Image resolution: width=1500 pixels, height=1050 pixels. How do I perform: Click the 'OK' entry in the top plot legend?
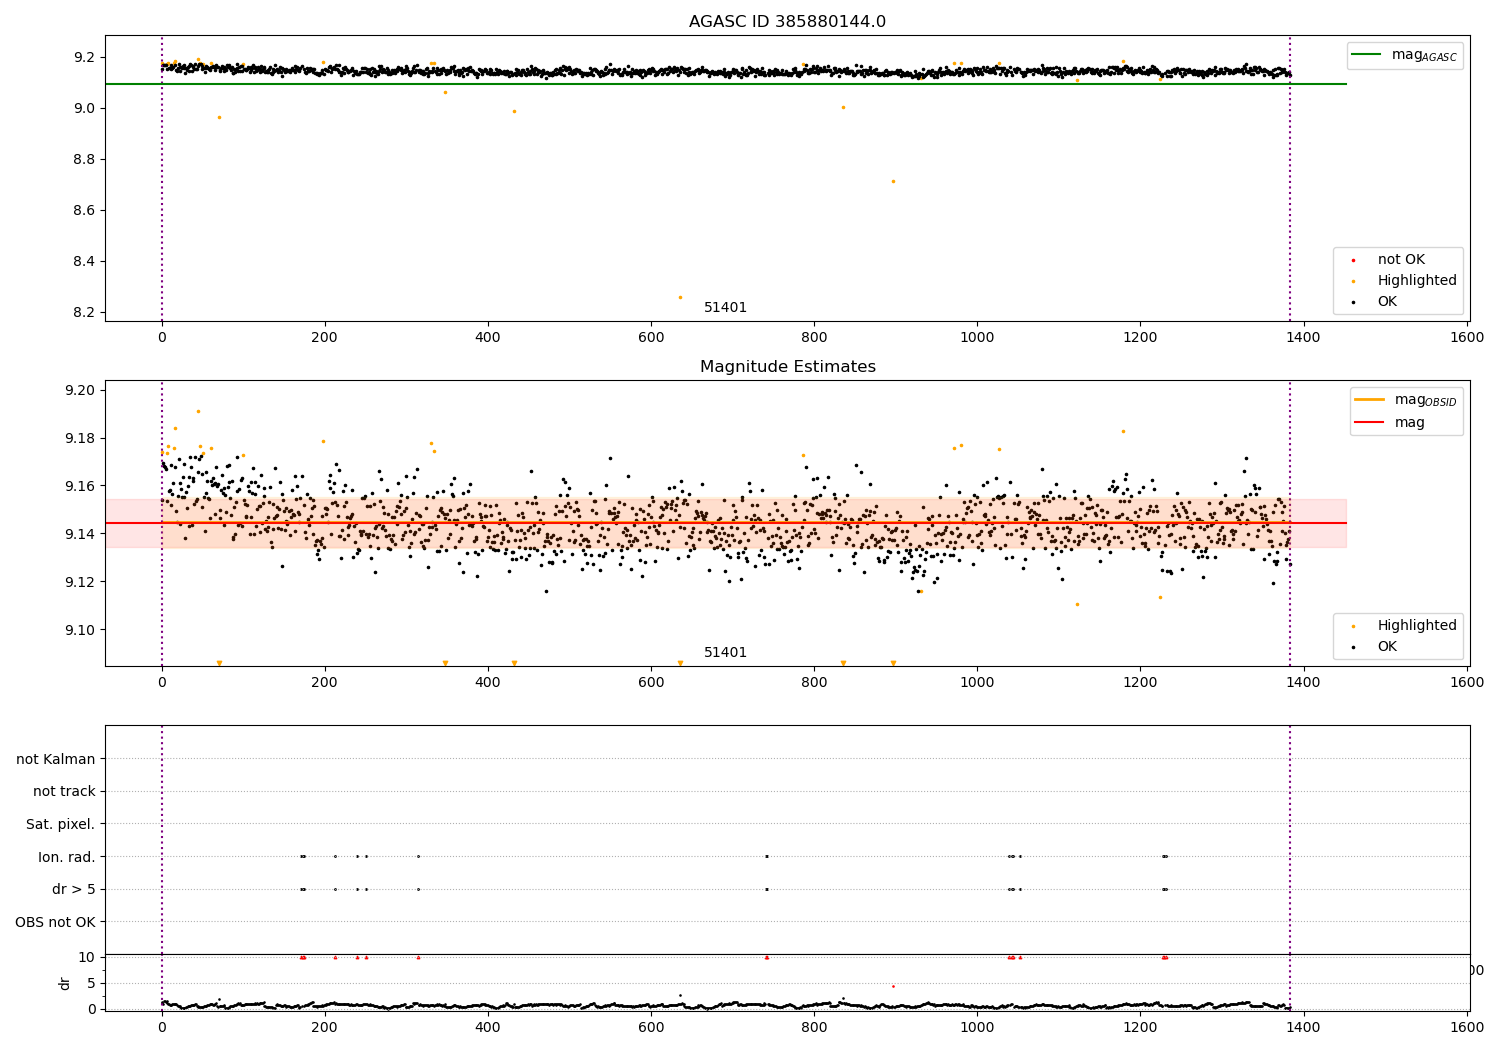tap(1387, 302)
